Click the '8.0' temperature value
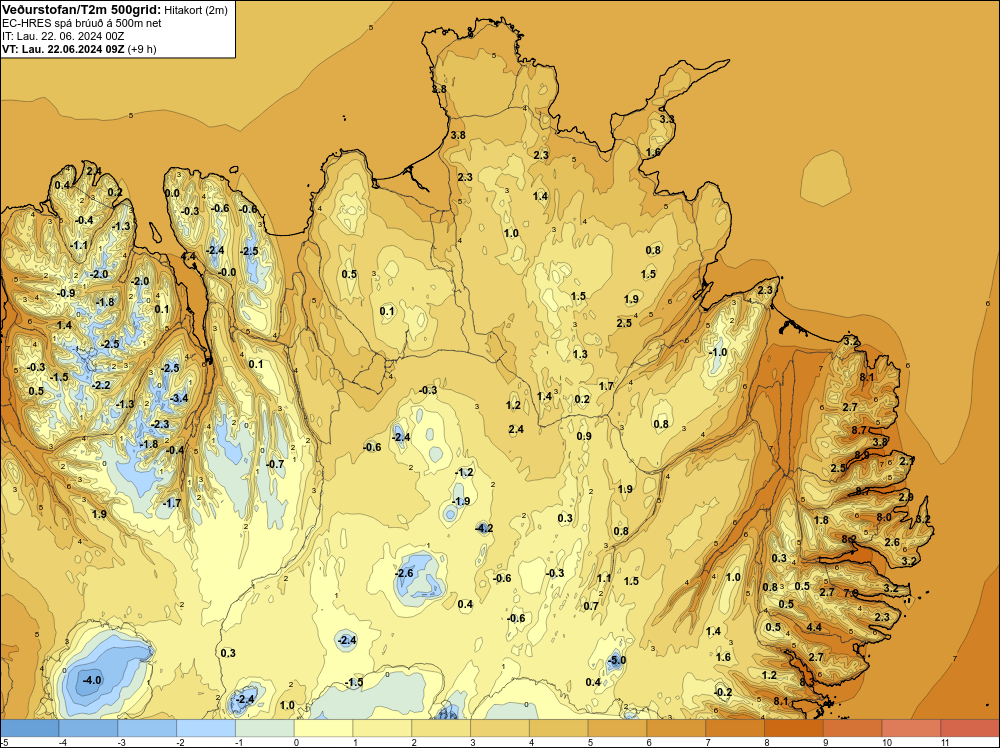 coord(884,517)
